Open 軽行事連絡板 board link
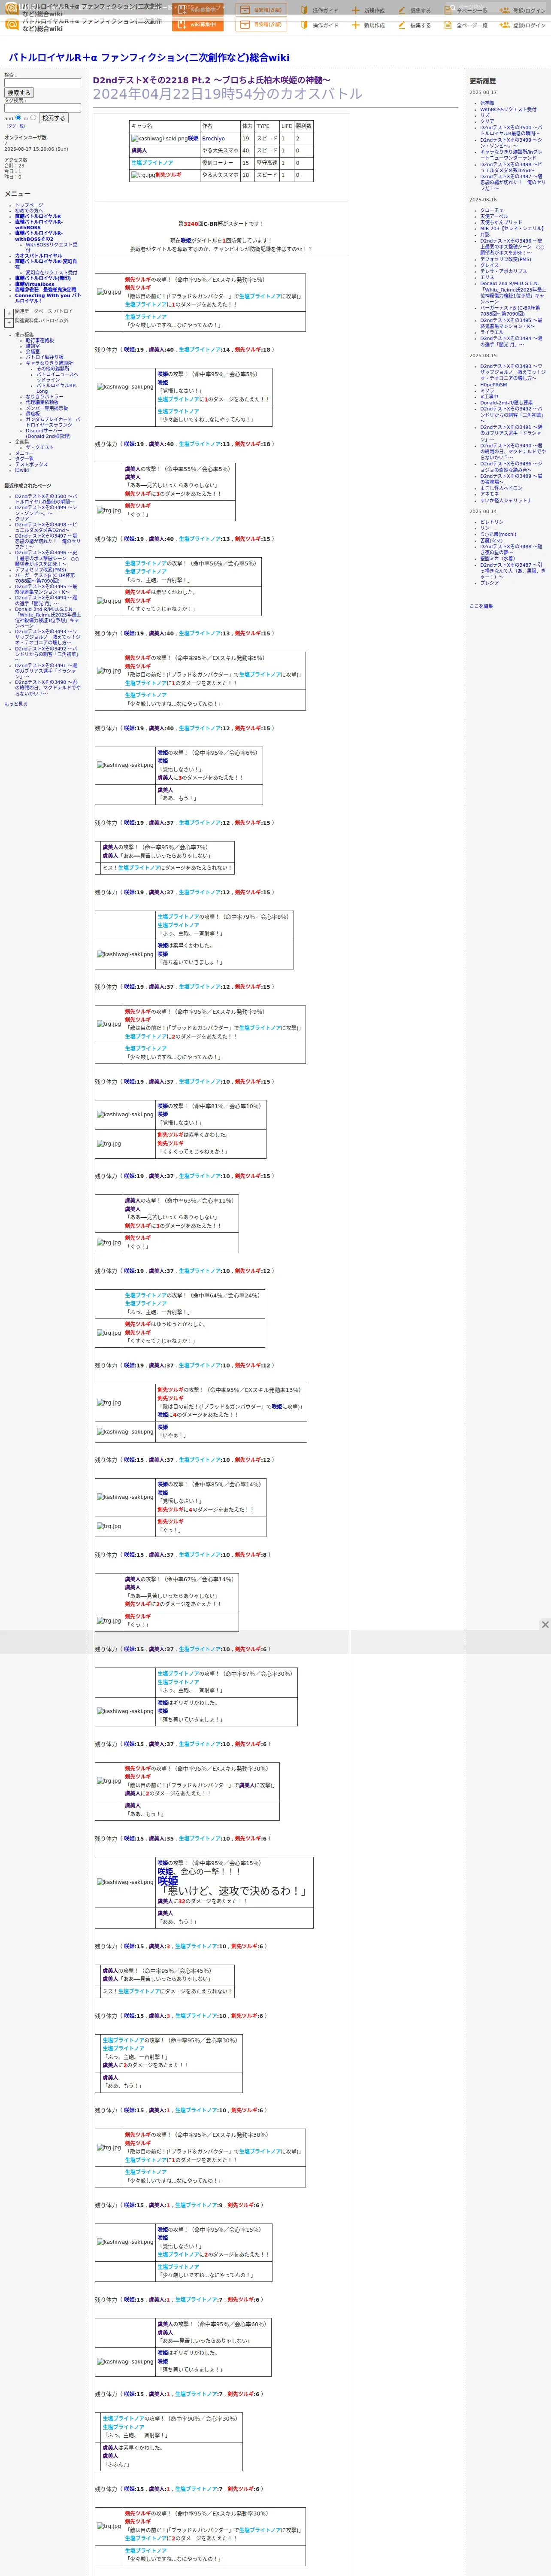This screenshot has width=551, height=2576. (x=40, y=340)
